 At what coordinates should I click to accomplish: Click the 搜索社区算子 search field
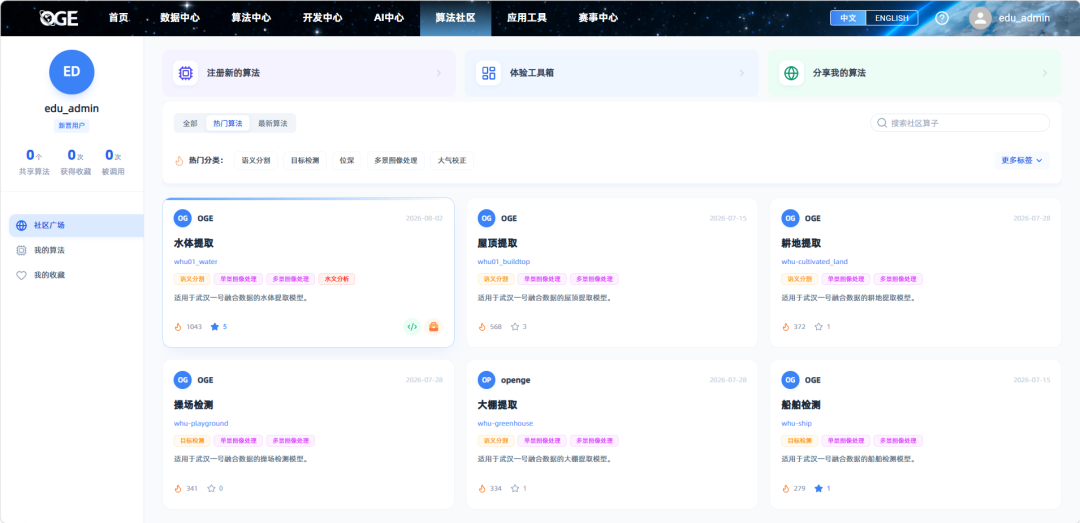pos(960,123)
